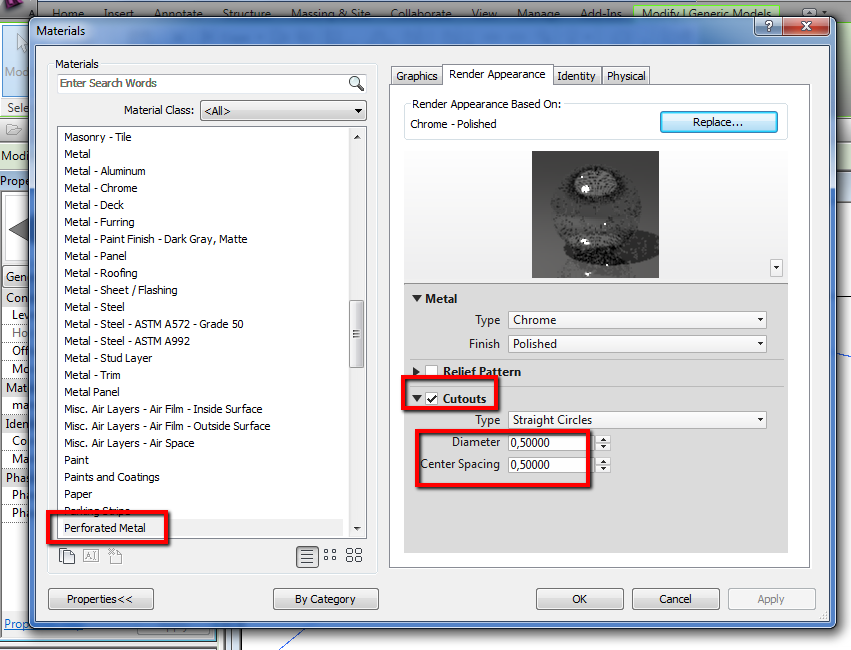The image size is (851, 650).
Task: Increase Center Spacing with up spinner
Action: (603, 461)
